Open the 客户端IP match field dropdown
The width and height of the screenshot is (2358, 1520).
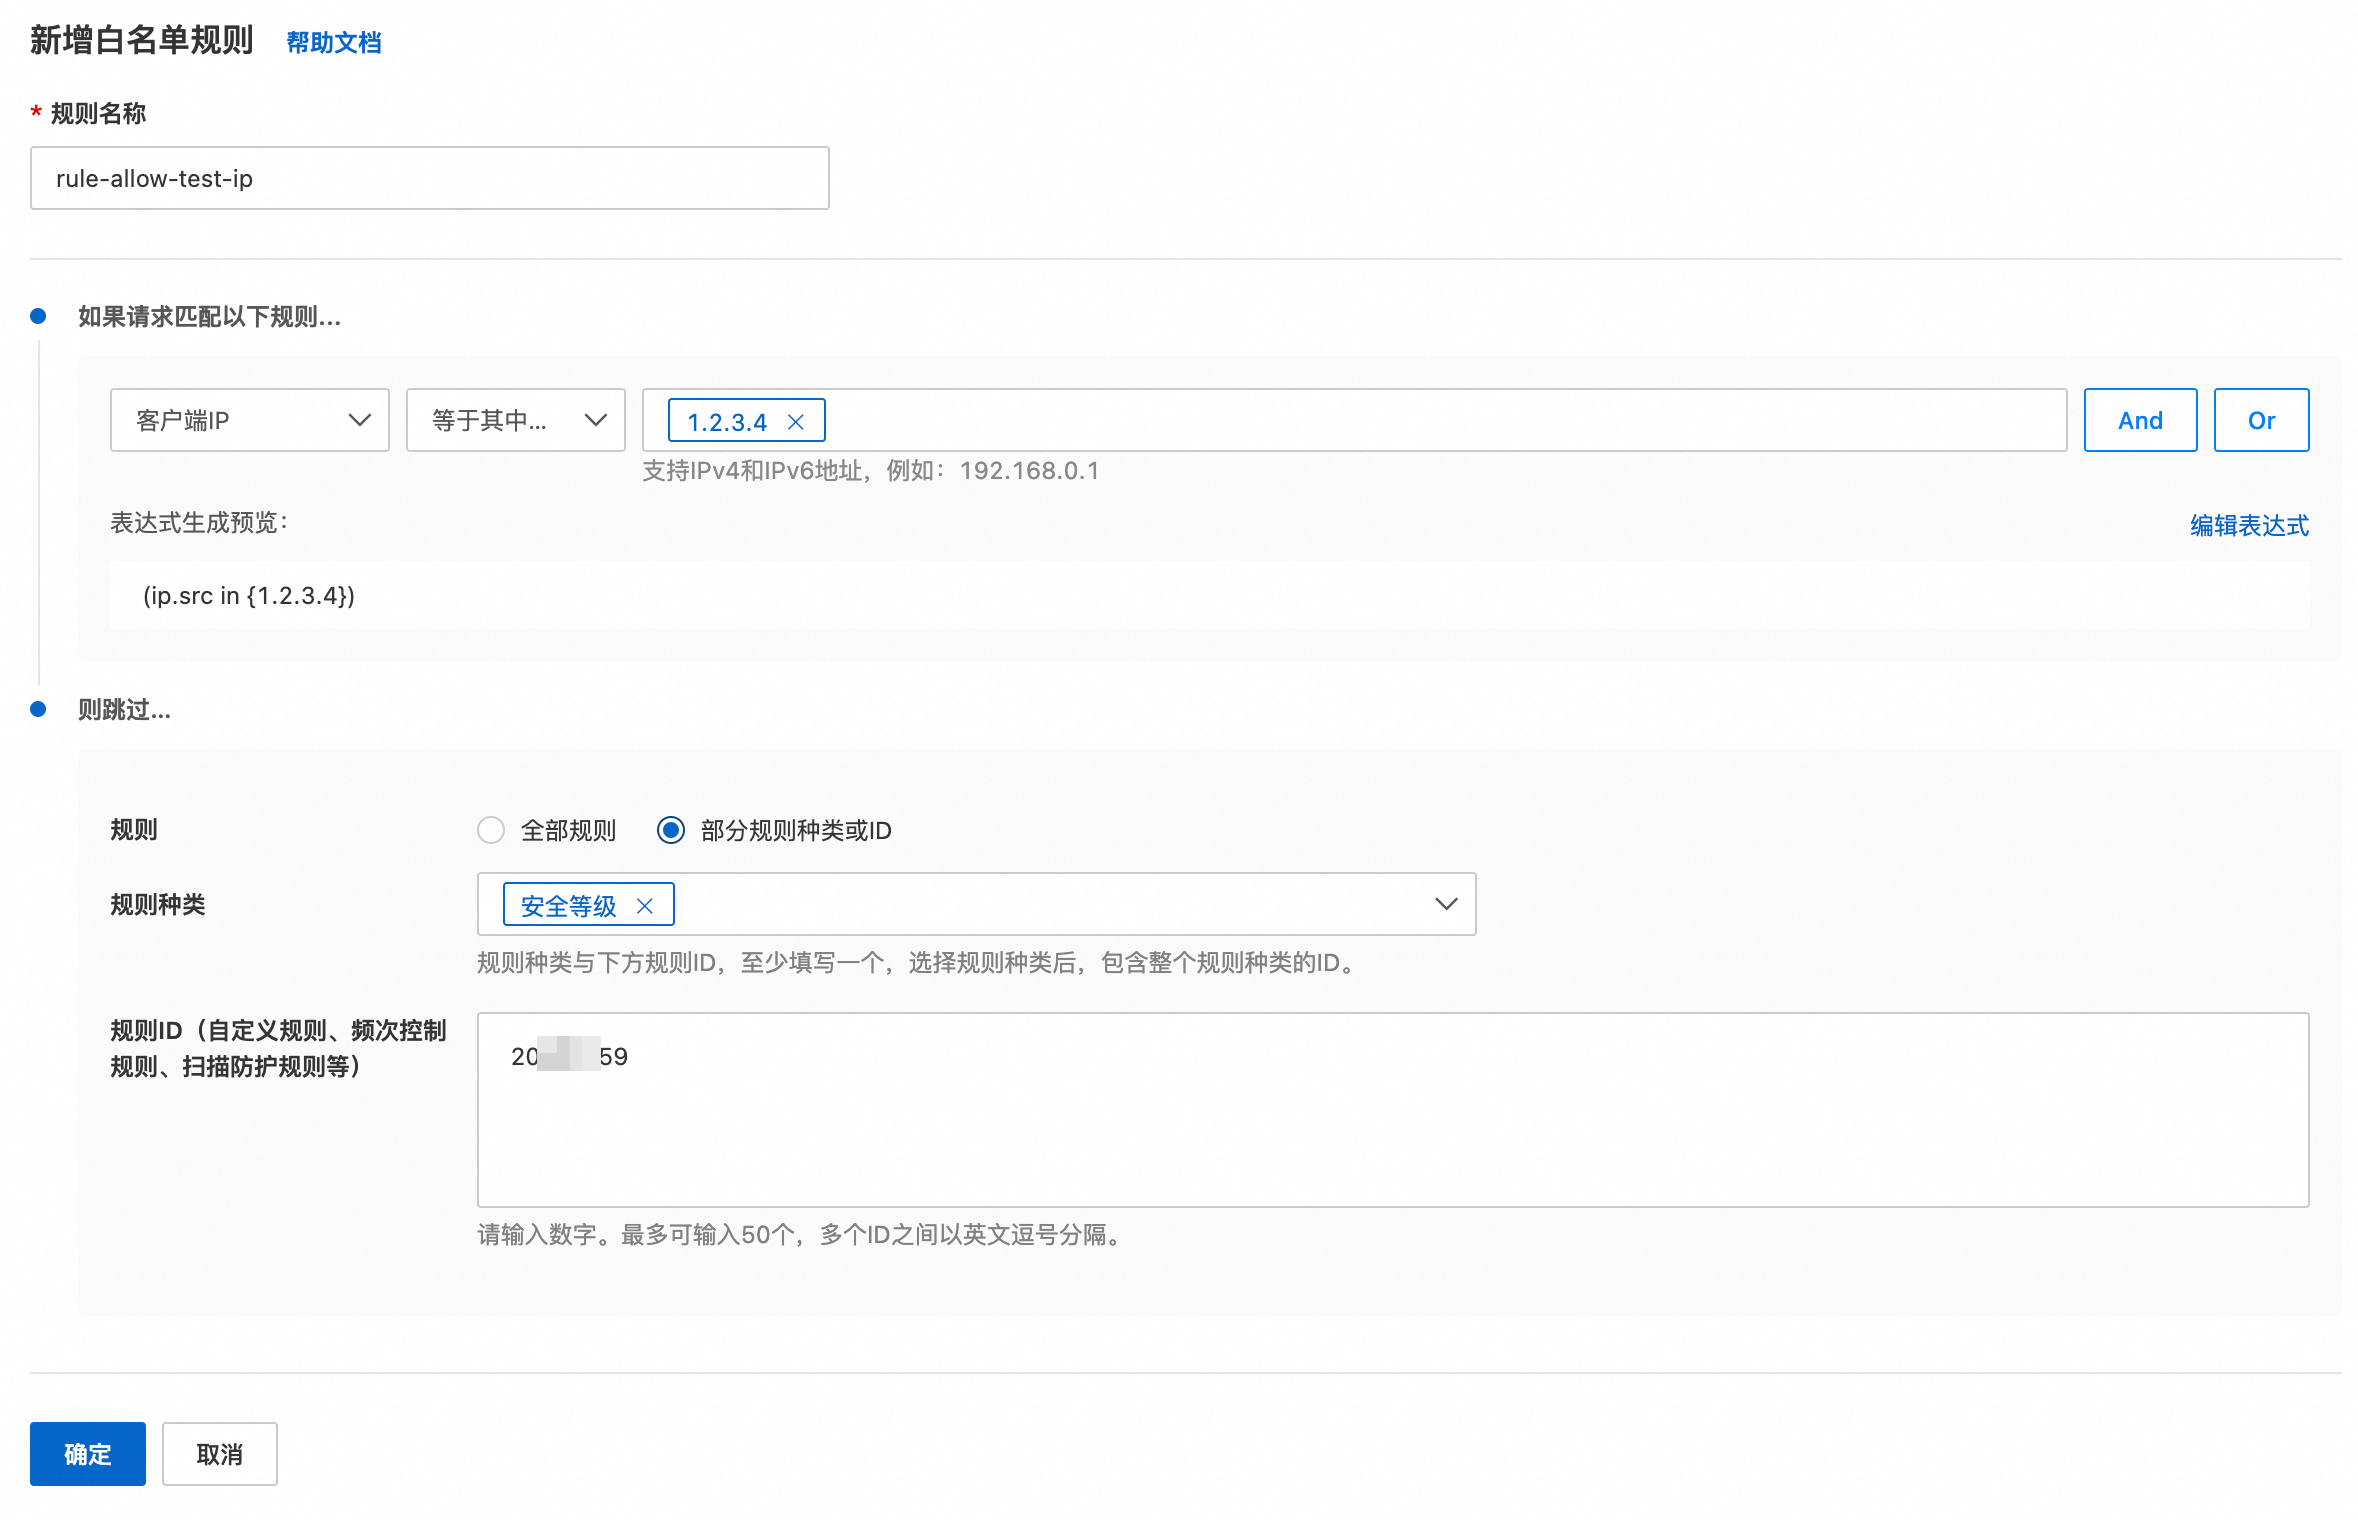point(249,420)
